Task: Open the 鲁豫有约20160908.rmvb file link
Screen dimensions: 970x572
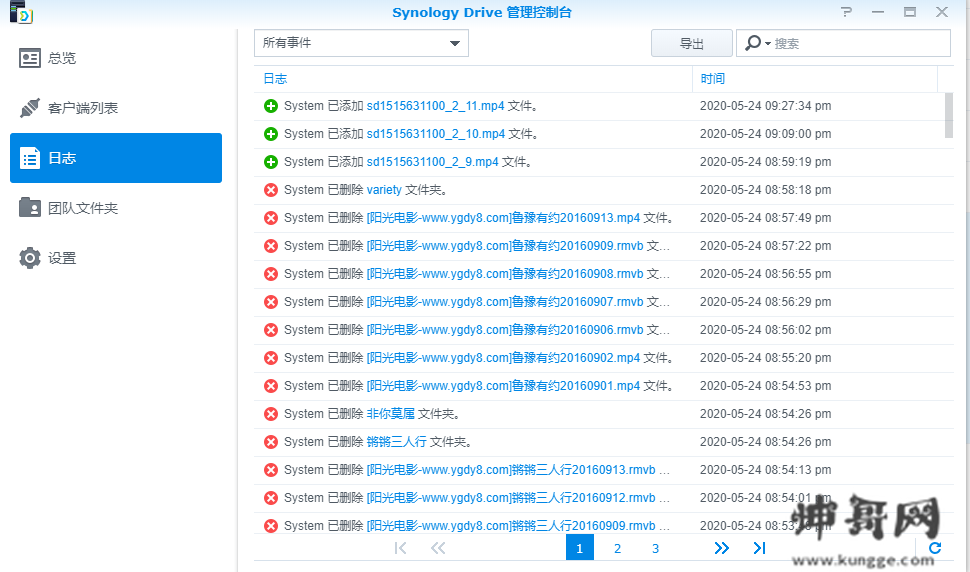Action: 505,273
